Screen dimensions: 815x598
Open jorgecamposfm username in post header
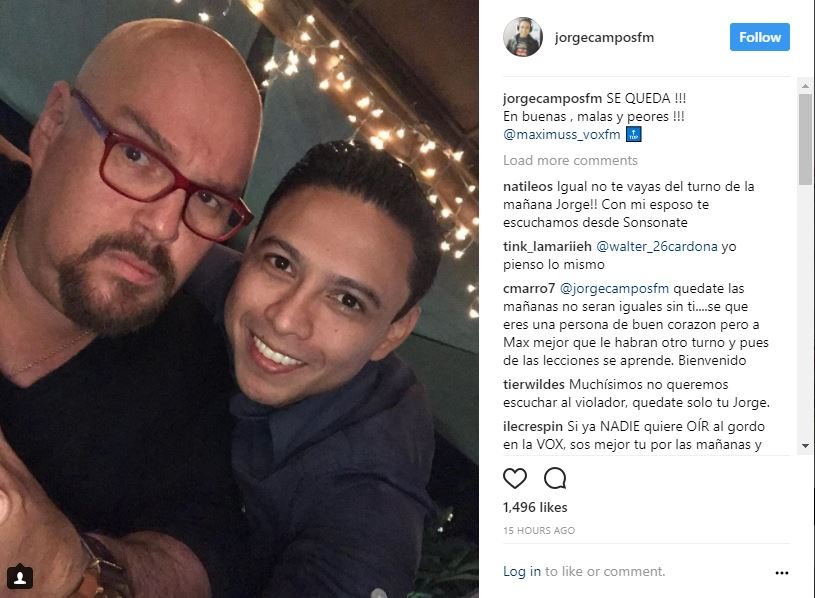604,37
